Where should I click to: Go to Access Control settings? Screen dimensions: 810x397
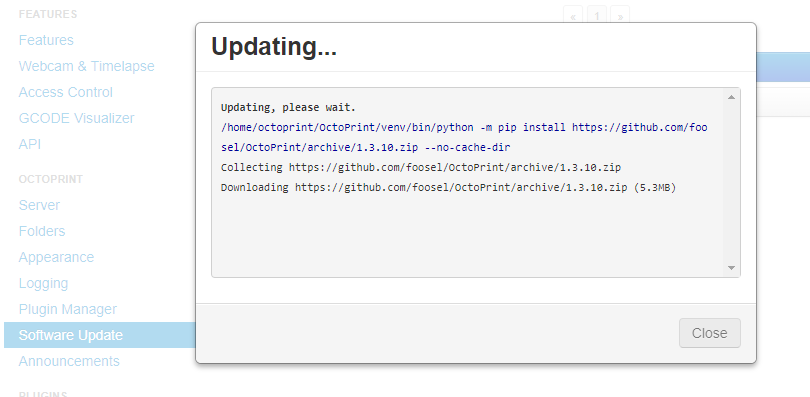tap(66, 92)
